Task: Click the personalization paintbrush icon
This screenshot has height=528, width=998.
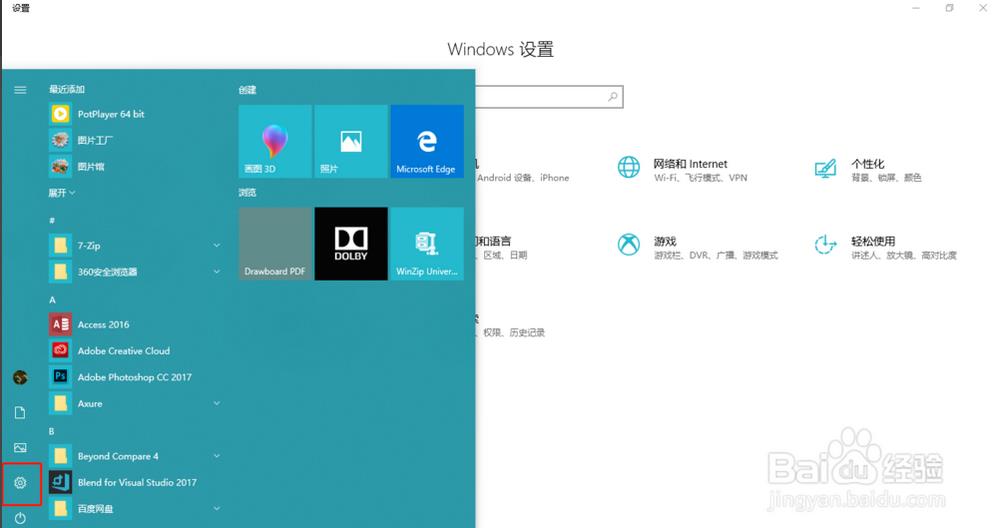Action: tap(825, 169)
